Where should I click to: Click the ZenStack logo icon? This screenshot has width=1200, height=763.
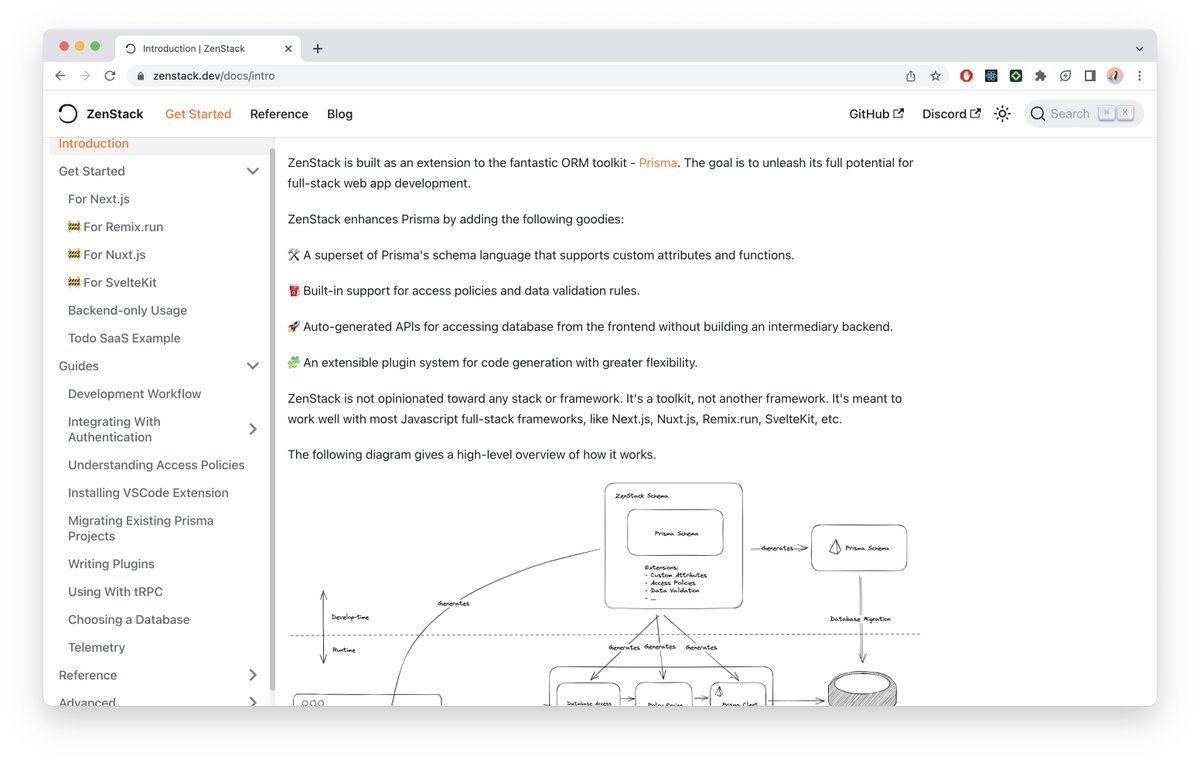[67, 114]
